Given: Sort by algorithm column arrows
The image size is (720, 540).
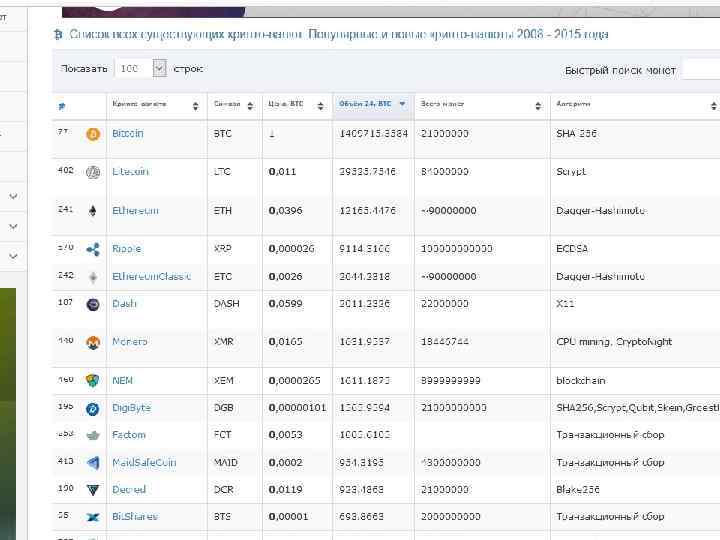Looking at the screenshot, I should pyautogui.click(x=714, y=106).
